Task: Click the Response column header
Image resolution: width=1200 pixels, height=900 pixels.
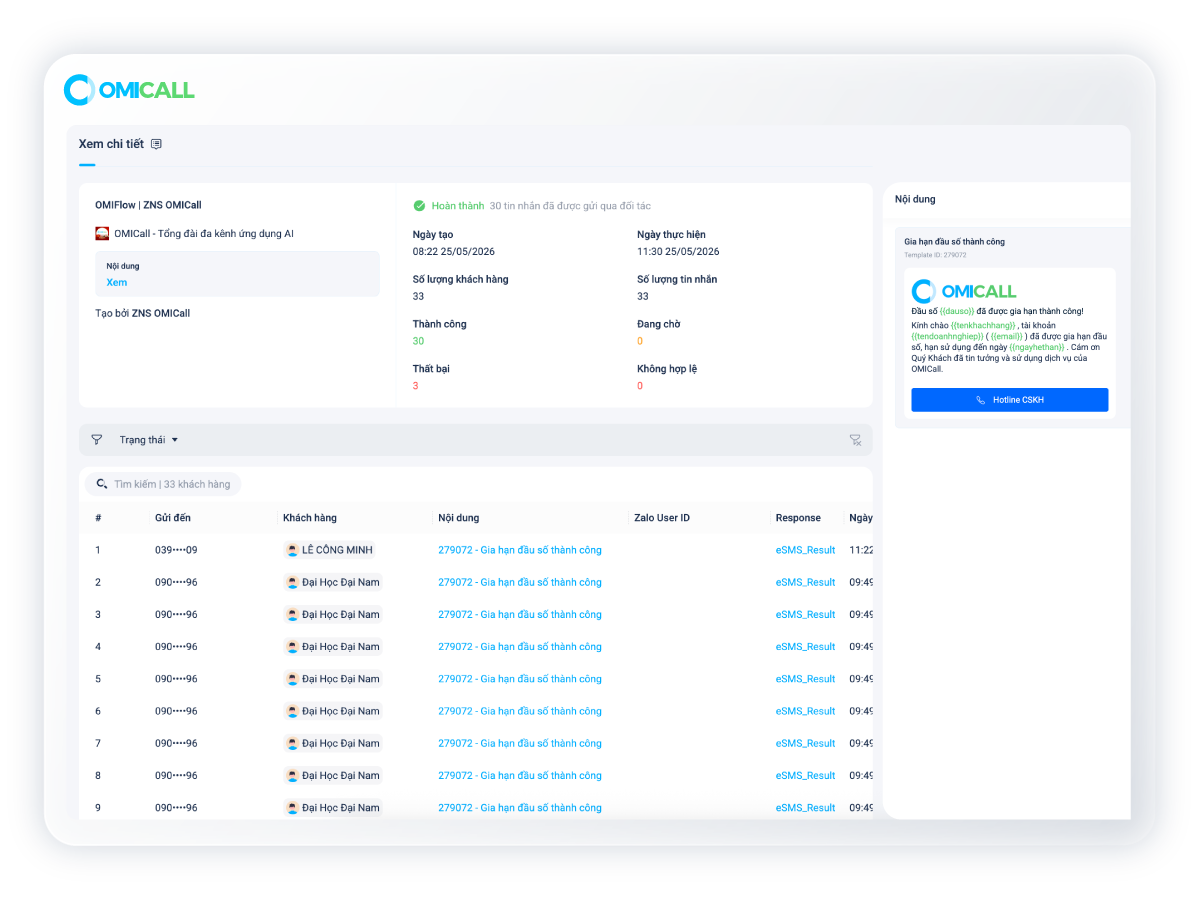Action: tap(798, 518)
